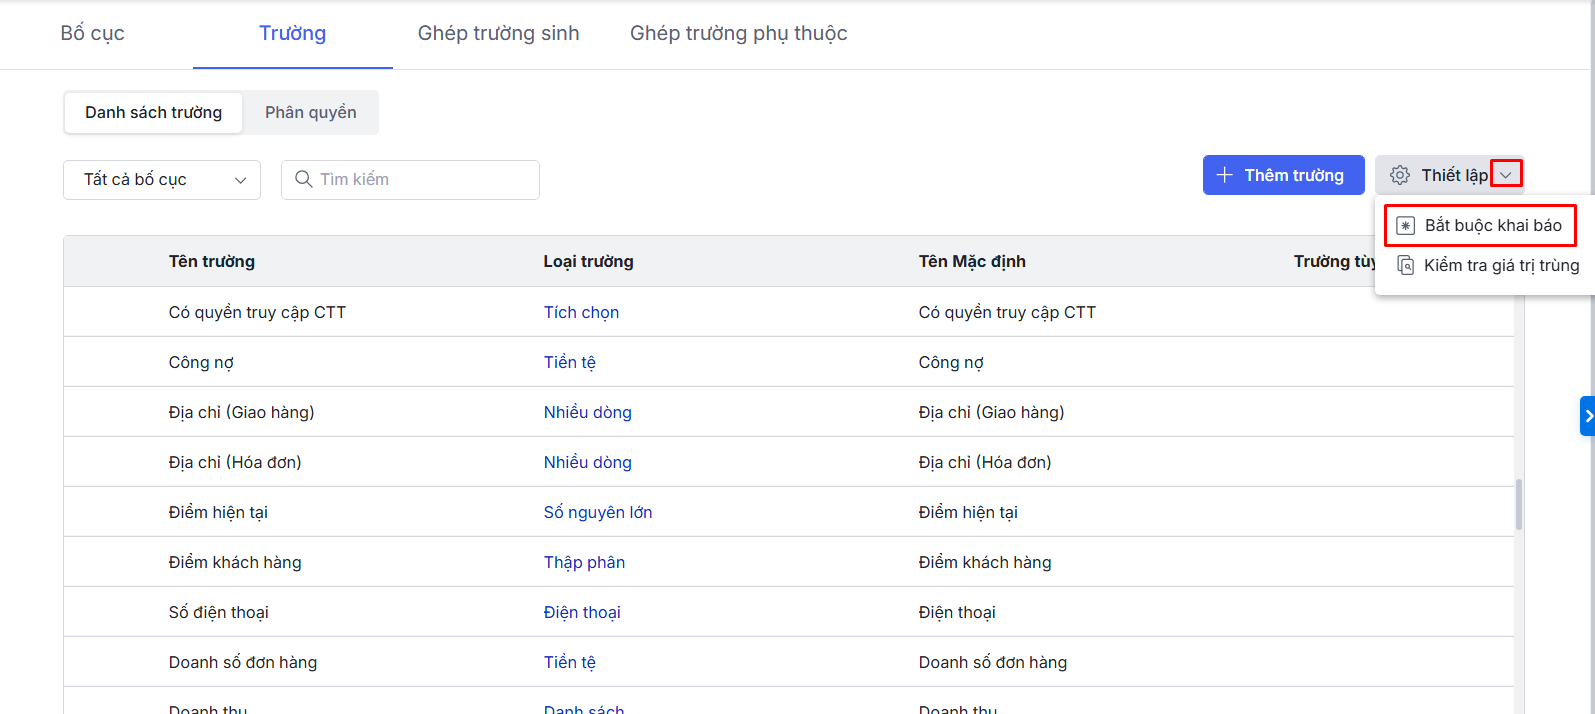Screen dimensions: 1595x714
Task: Click the plus icon on Thêm trường
Action: coord(1224,175)
